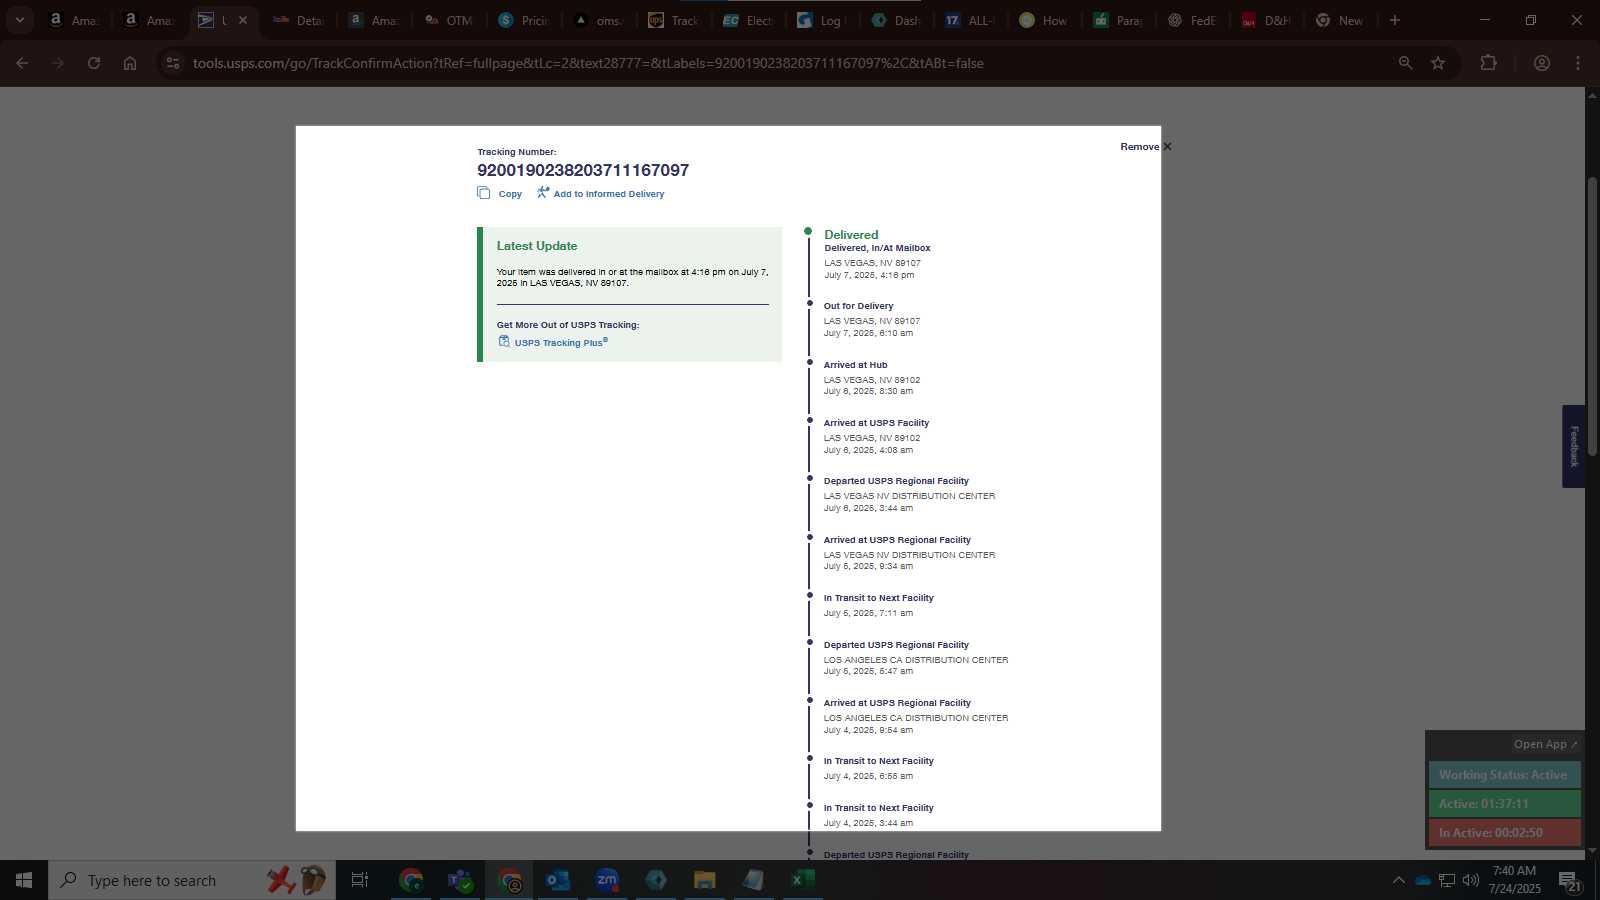Remove this tracking result
This screenshot has width=1600, height=900.
1146,147
